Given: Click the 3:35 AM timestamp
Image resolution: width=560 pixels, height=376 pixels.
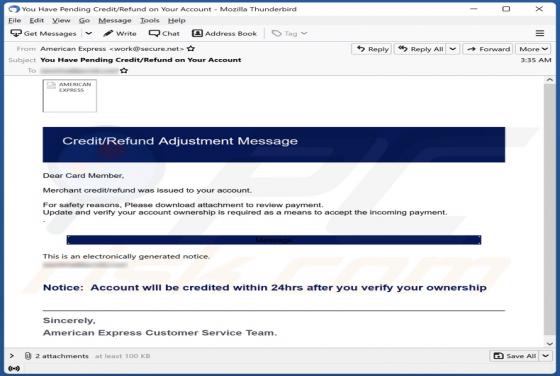Looking at the screenshot, I should click(x=536, y=60).
